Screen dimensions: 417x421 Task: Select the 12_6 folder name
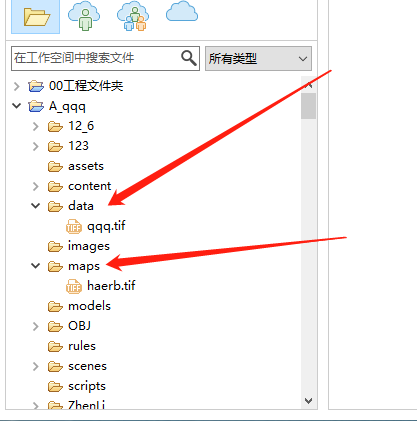pyautogui.click(x=81, y=126)
